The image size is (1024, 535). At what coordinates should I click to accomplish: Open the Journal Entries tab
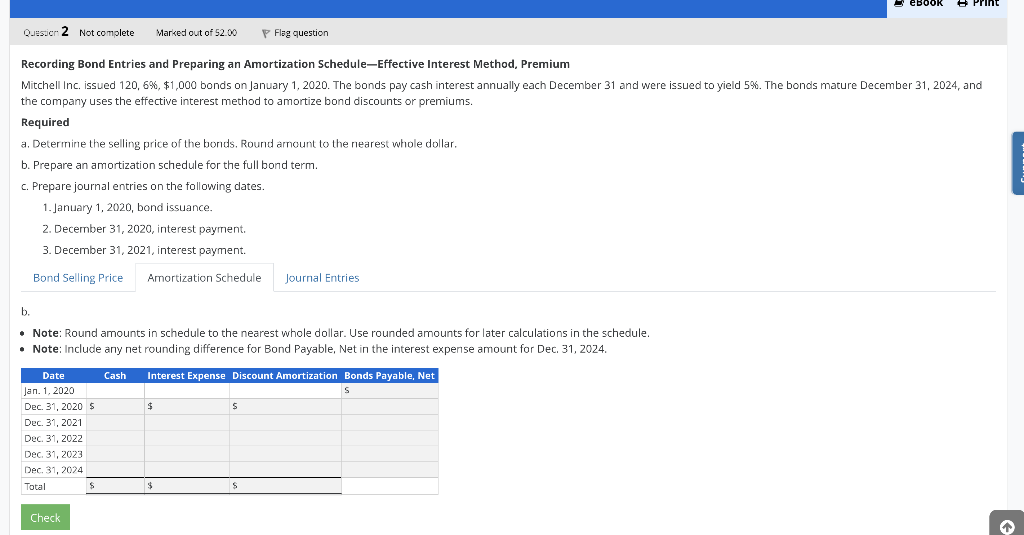[x=322, y=278]
